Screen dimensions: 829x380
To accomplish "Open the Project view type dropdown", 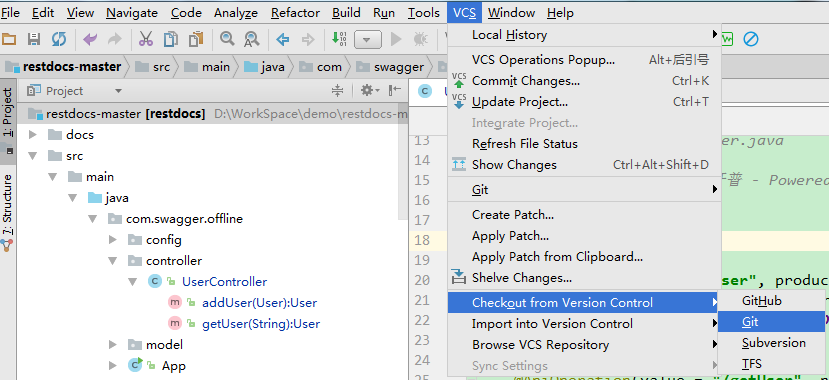I will [x=118, y=91].
